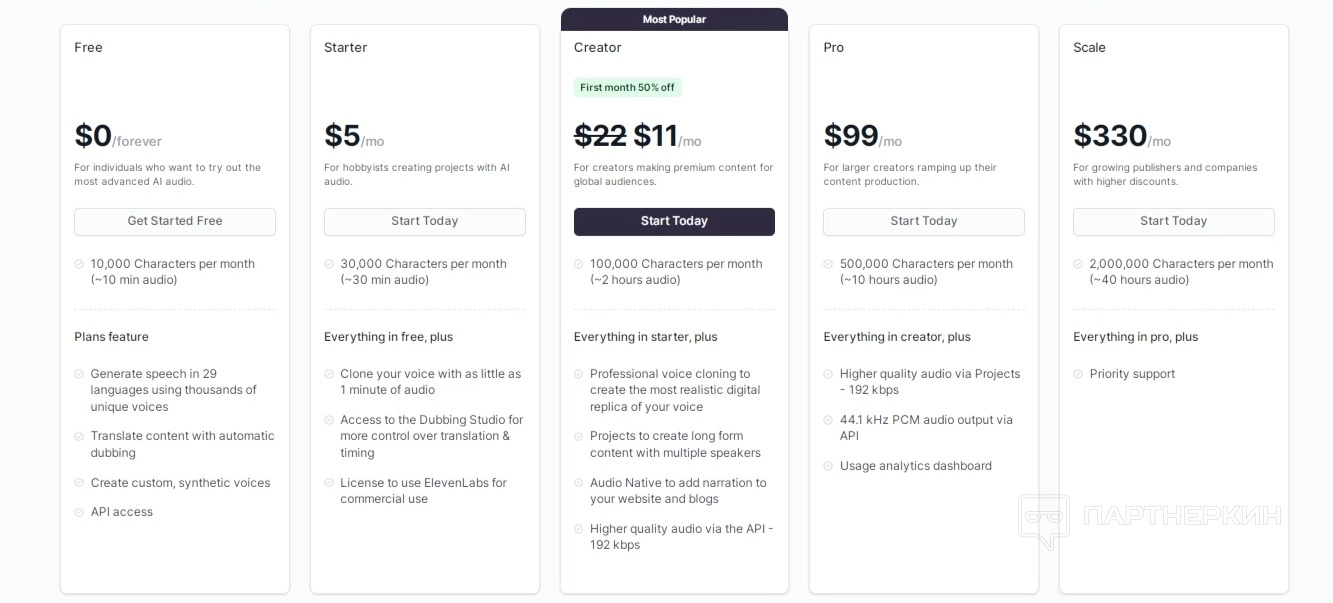Click checkmark beside 44.1 kHz PCM audio
This screenshot has width=1333, height=603.
pyautogui.click(x=829, y=420)
